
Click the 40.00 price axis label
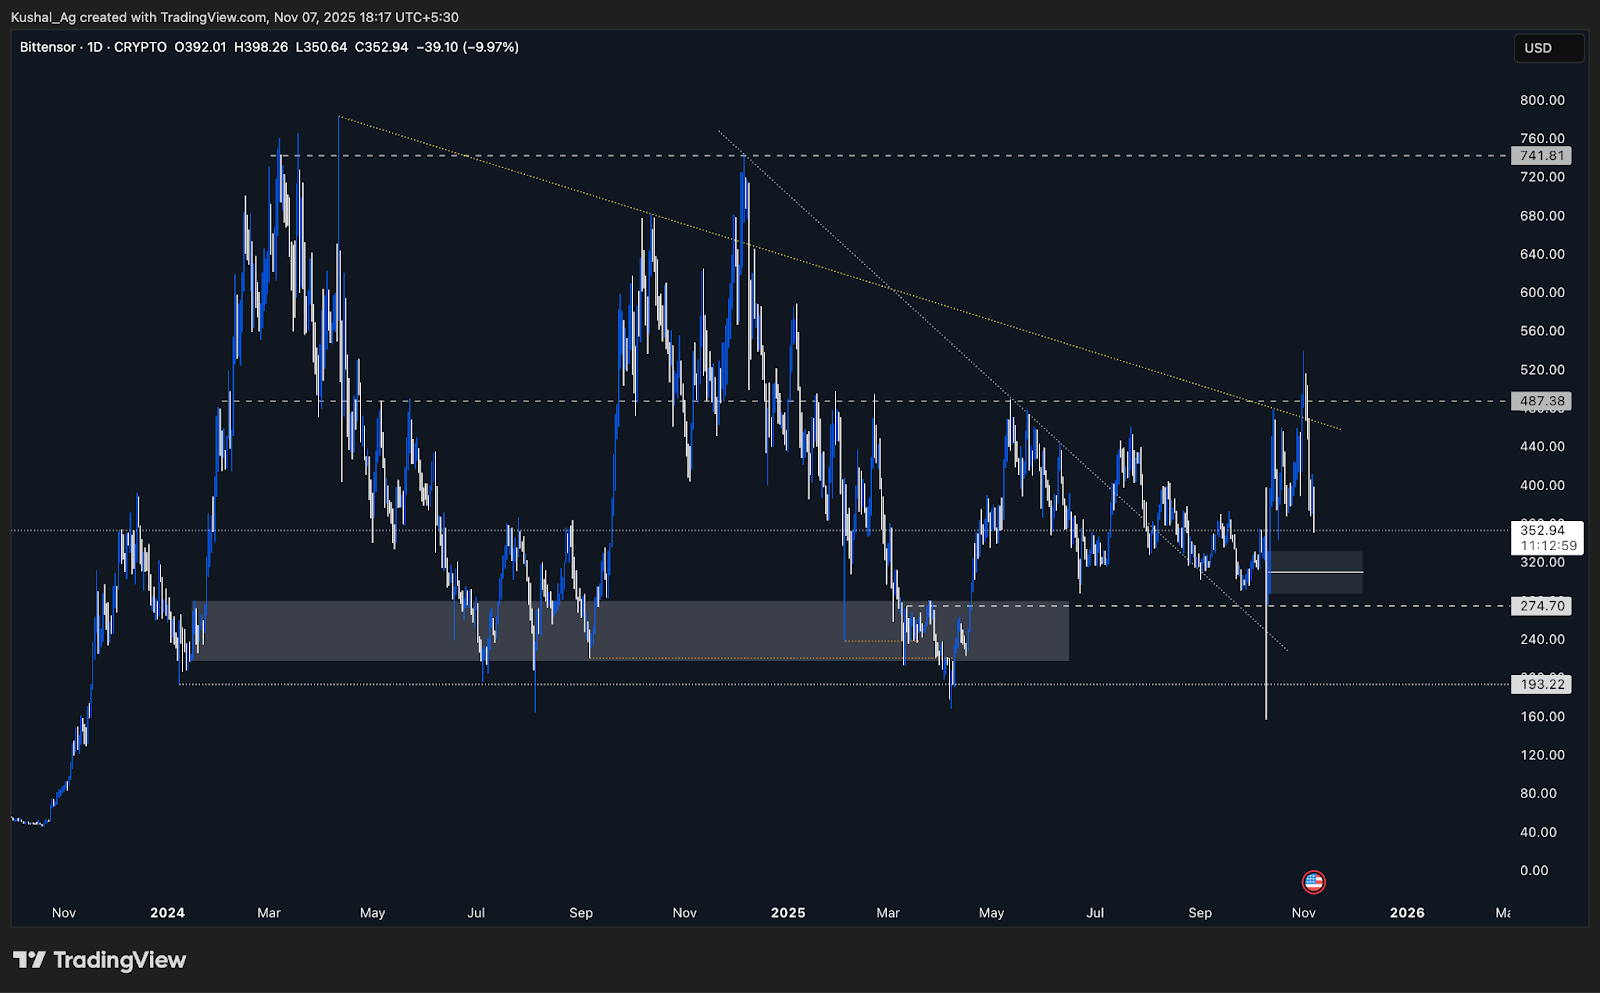point(1538,832)
